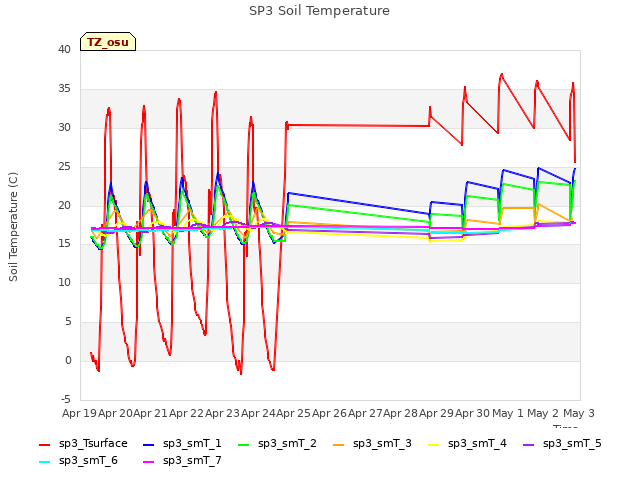
Task: Click the 35 y-axis tick label
Action: tap(64, 89)
